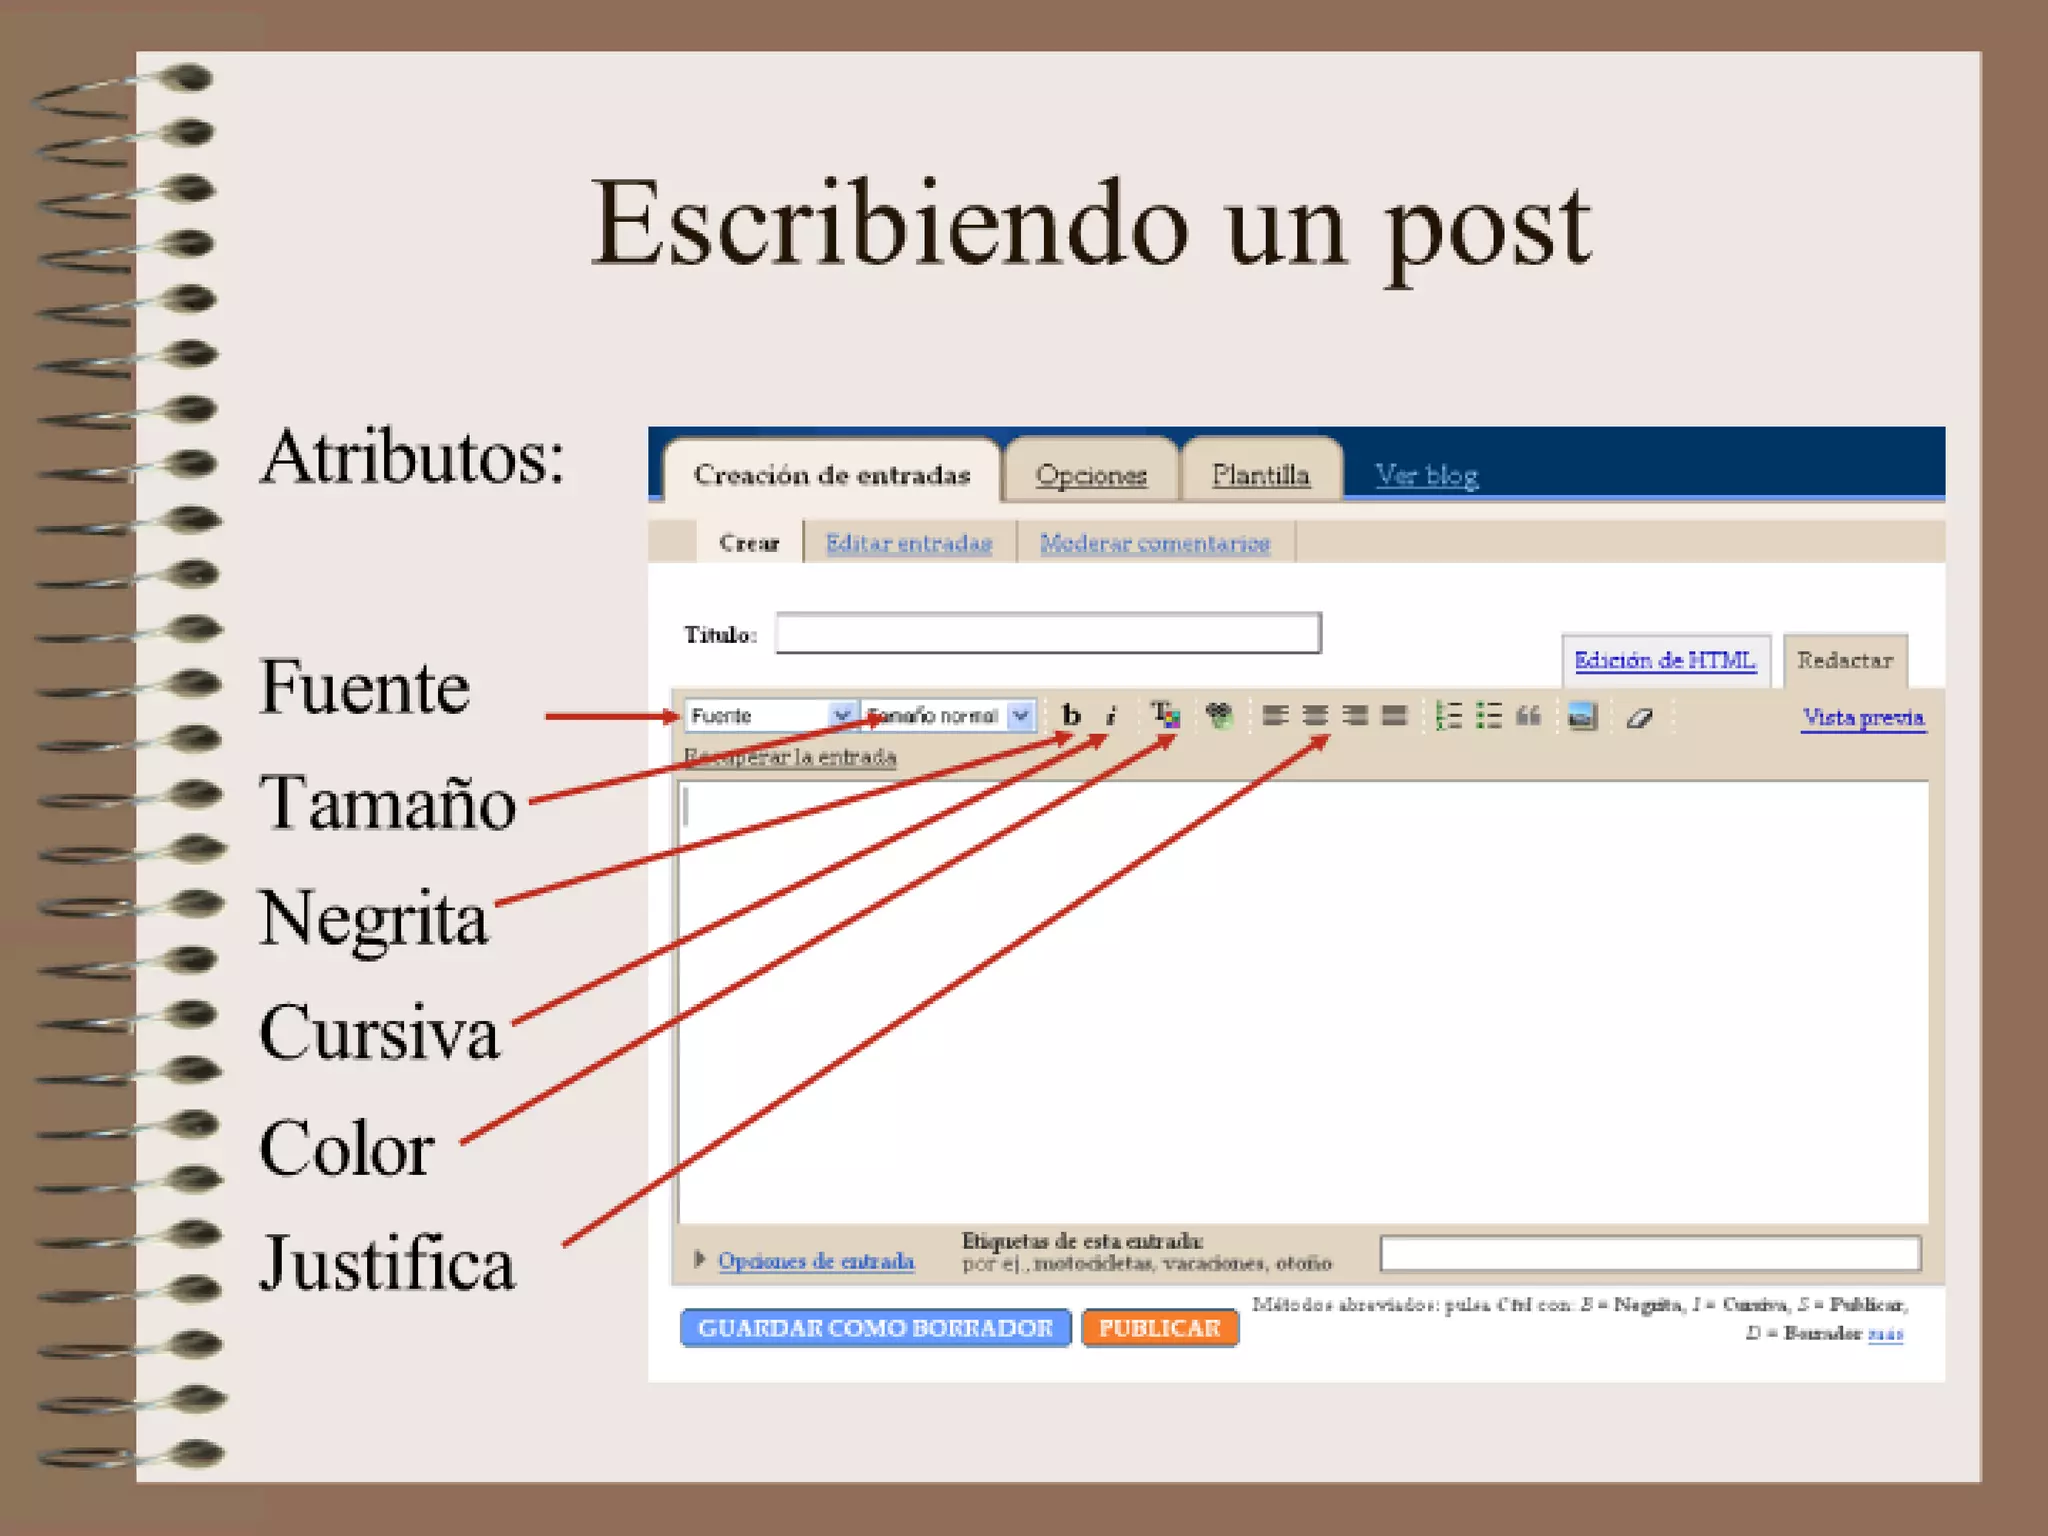The image size is (2048, 1536).
Task: Click the Vista previa link
Action: (1863, 717)
